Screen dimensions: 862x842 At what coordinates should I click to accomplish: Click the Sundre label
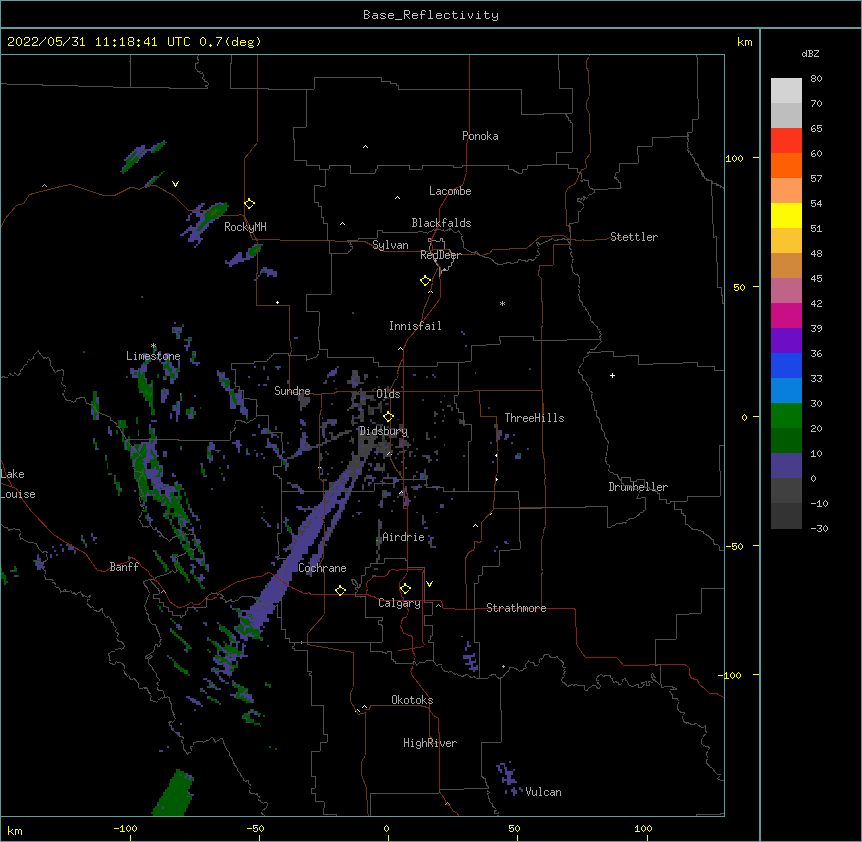point(292,391)
